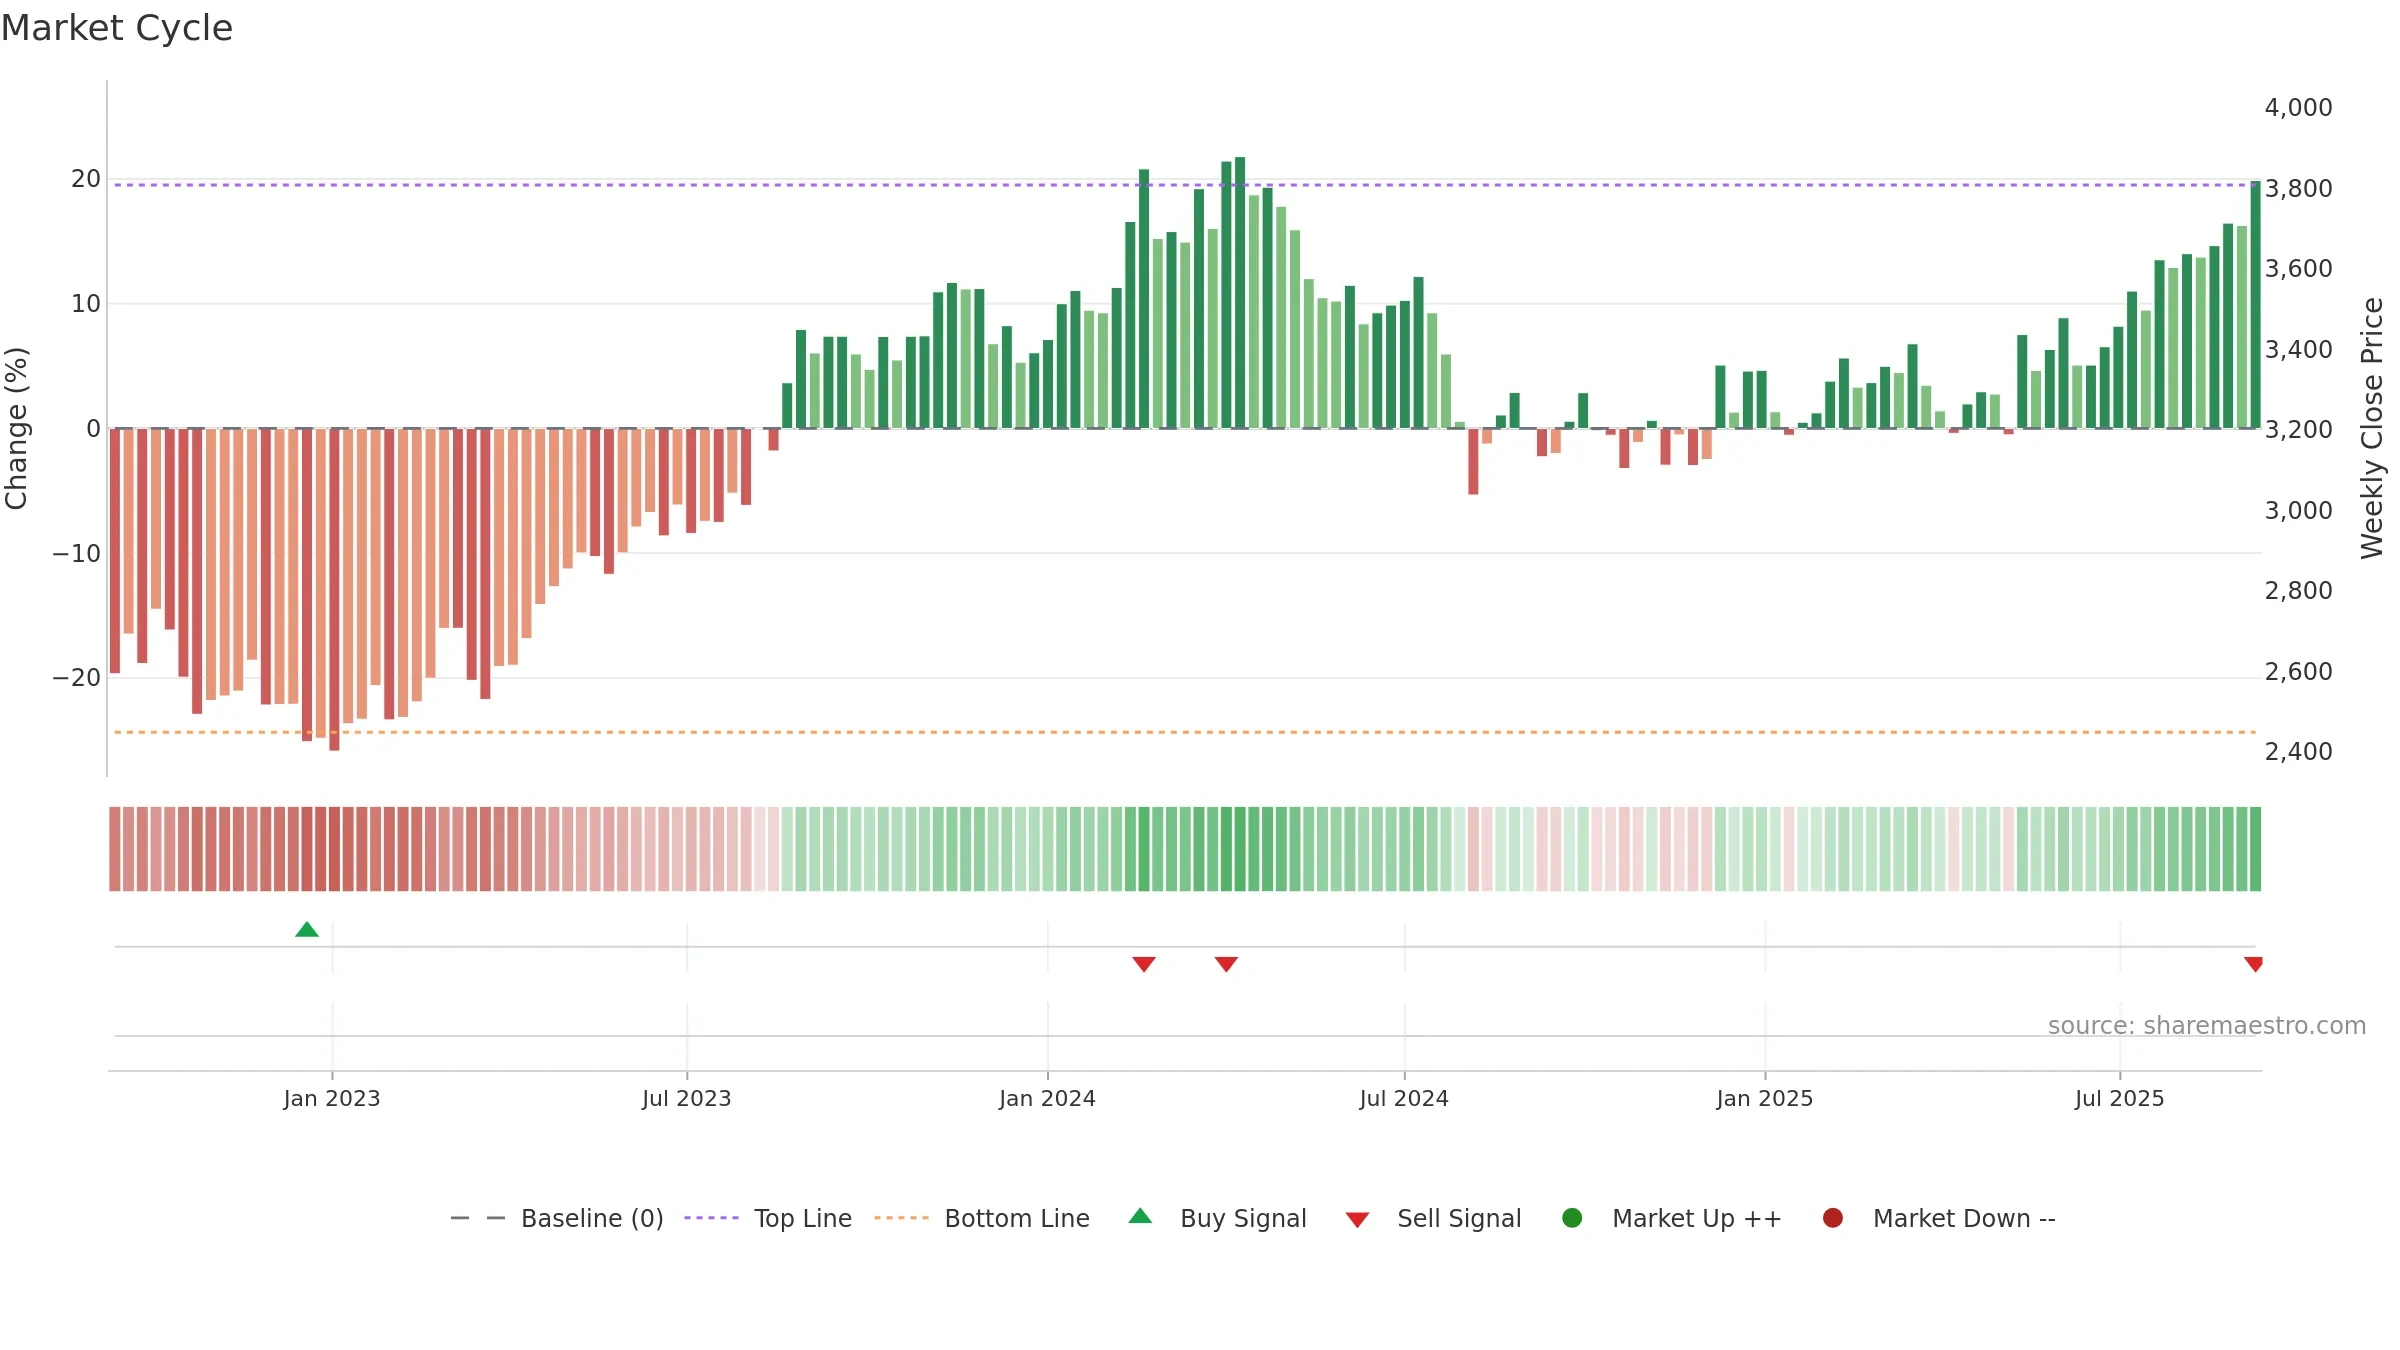Image resolution: width=2400 pixels, height=1350 pixels.
Task: Click the source: sharemaestro.com text
Action: 2207,1026
